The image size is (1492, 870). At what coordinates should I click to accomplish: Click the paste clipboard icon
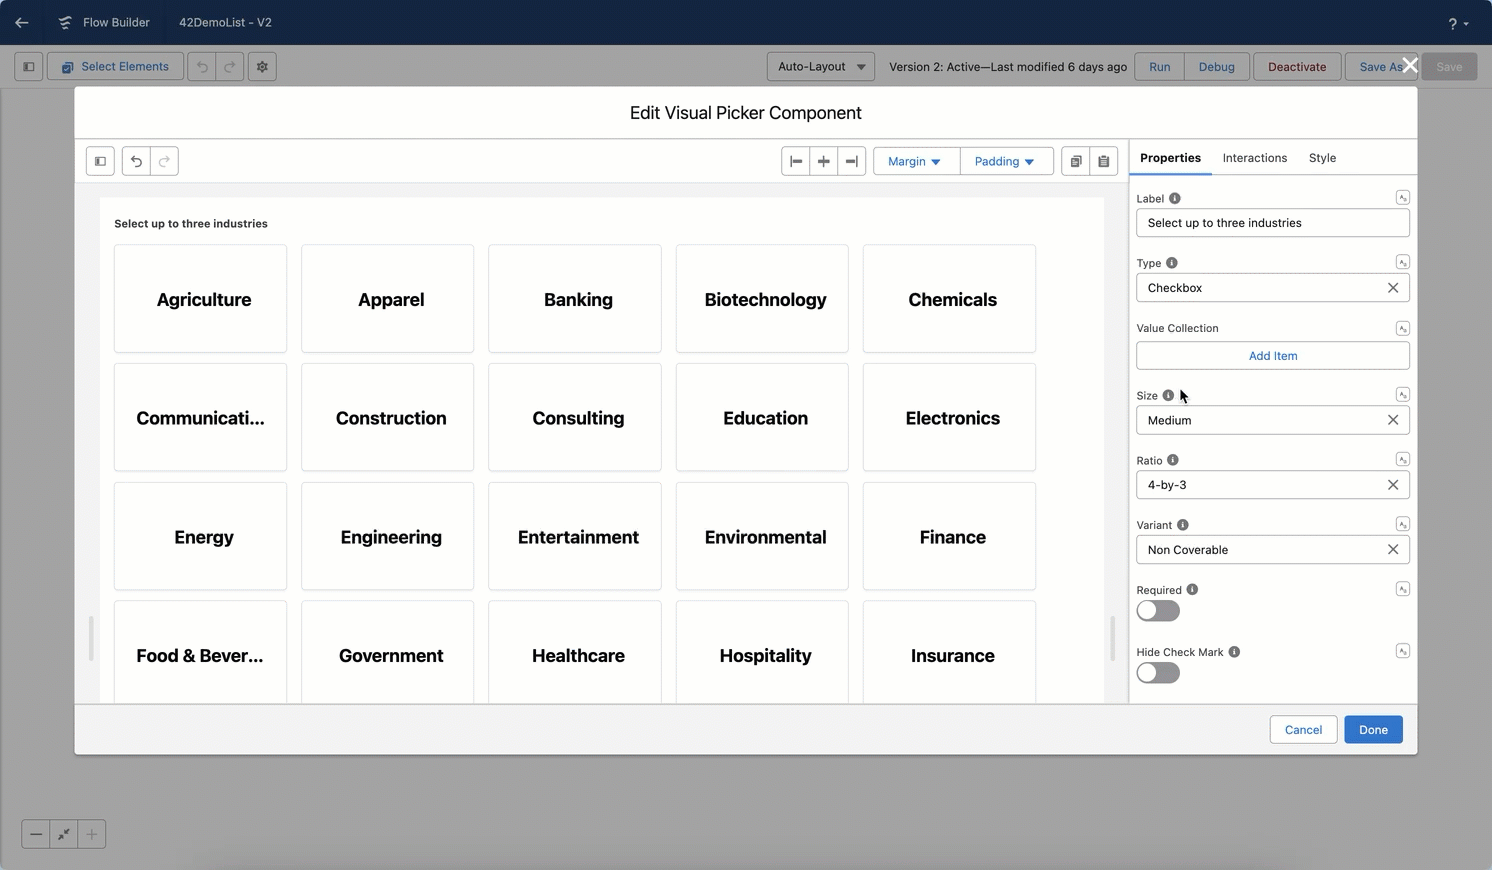click(1104, 161)
